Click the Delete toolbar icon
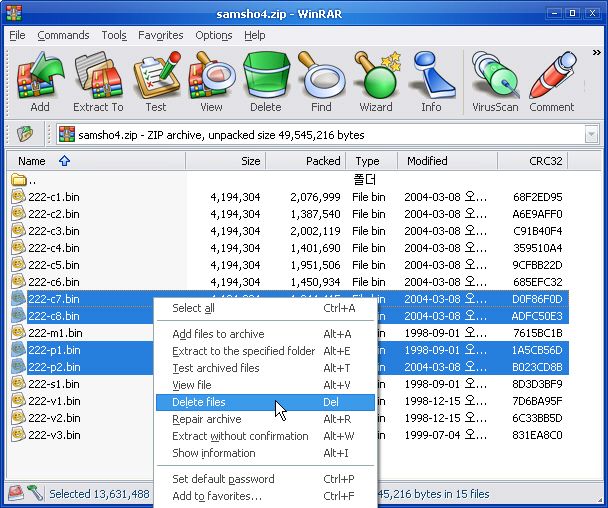 click(266, 82)
